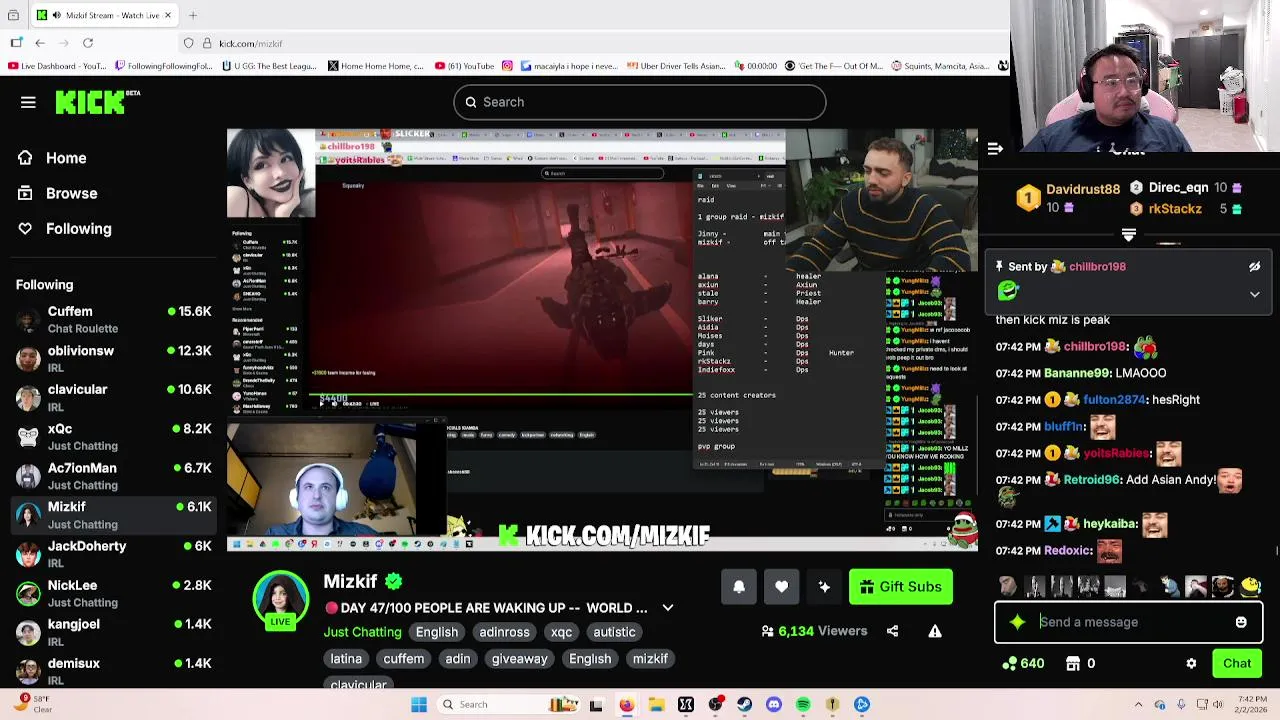Select the giveaway tag
Screen dimensions: 1280x720
coord(519,659)
